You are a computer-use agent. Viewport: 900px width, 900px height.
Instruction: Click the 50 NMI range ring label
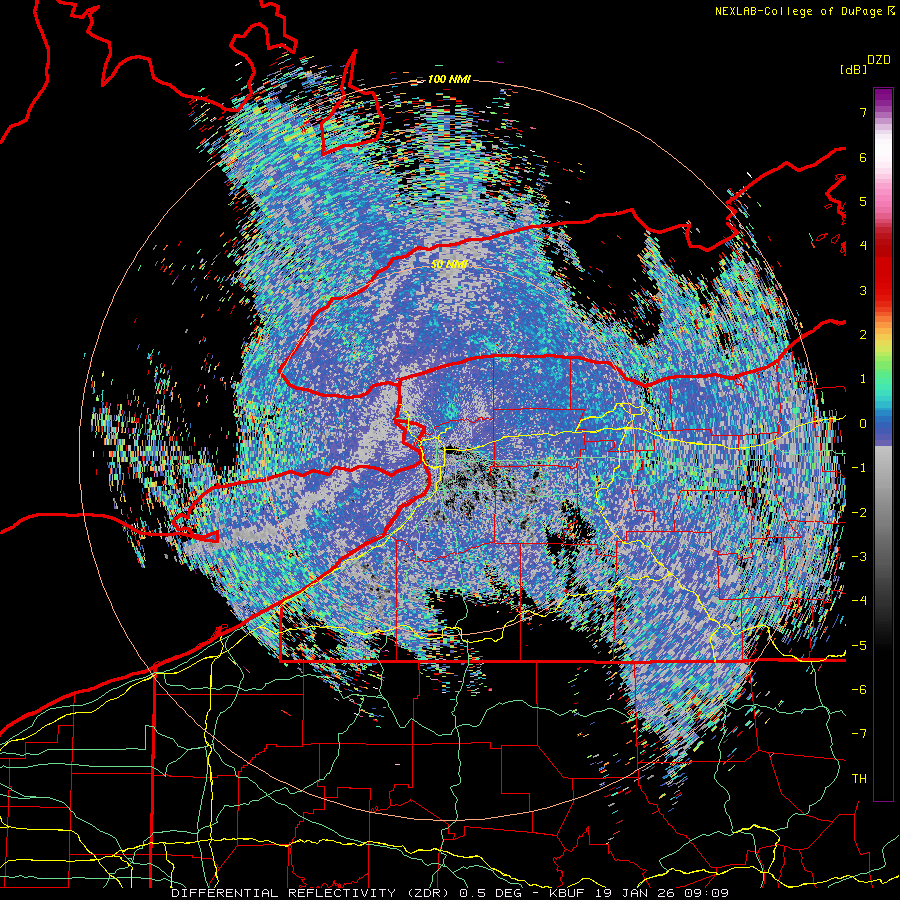[449, 265]
